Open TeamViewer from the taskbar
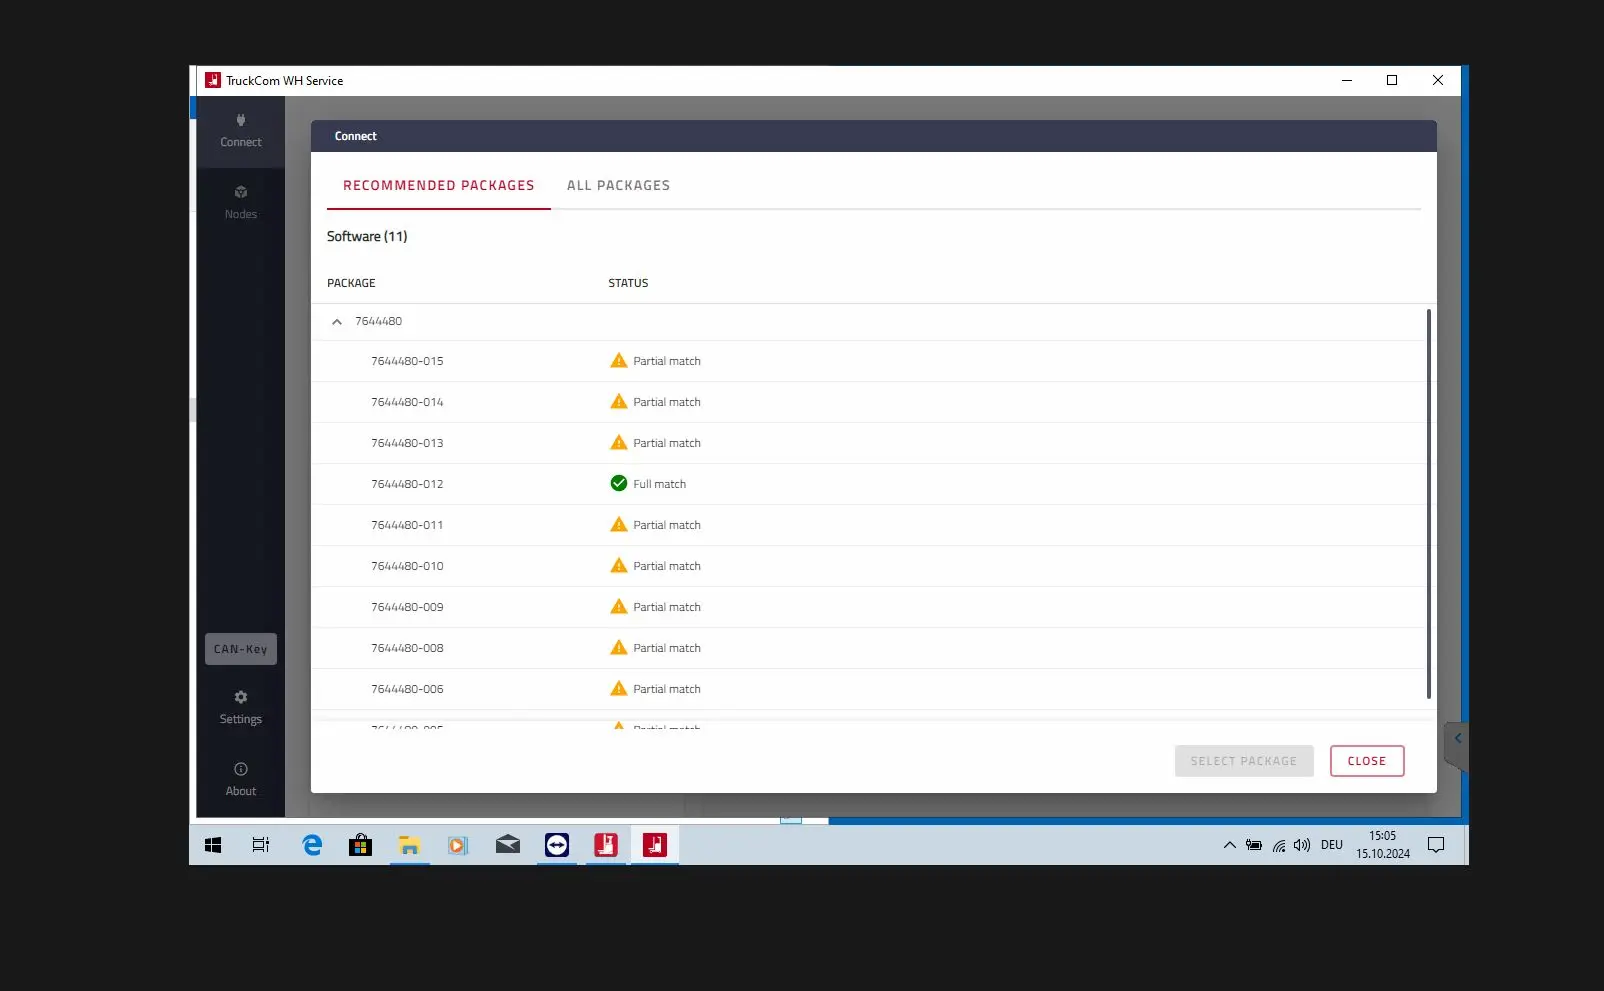Viewport: 1604px width, 991px height. click(557, 846)
